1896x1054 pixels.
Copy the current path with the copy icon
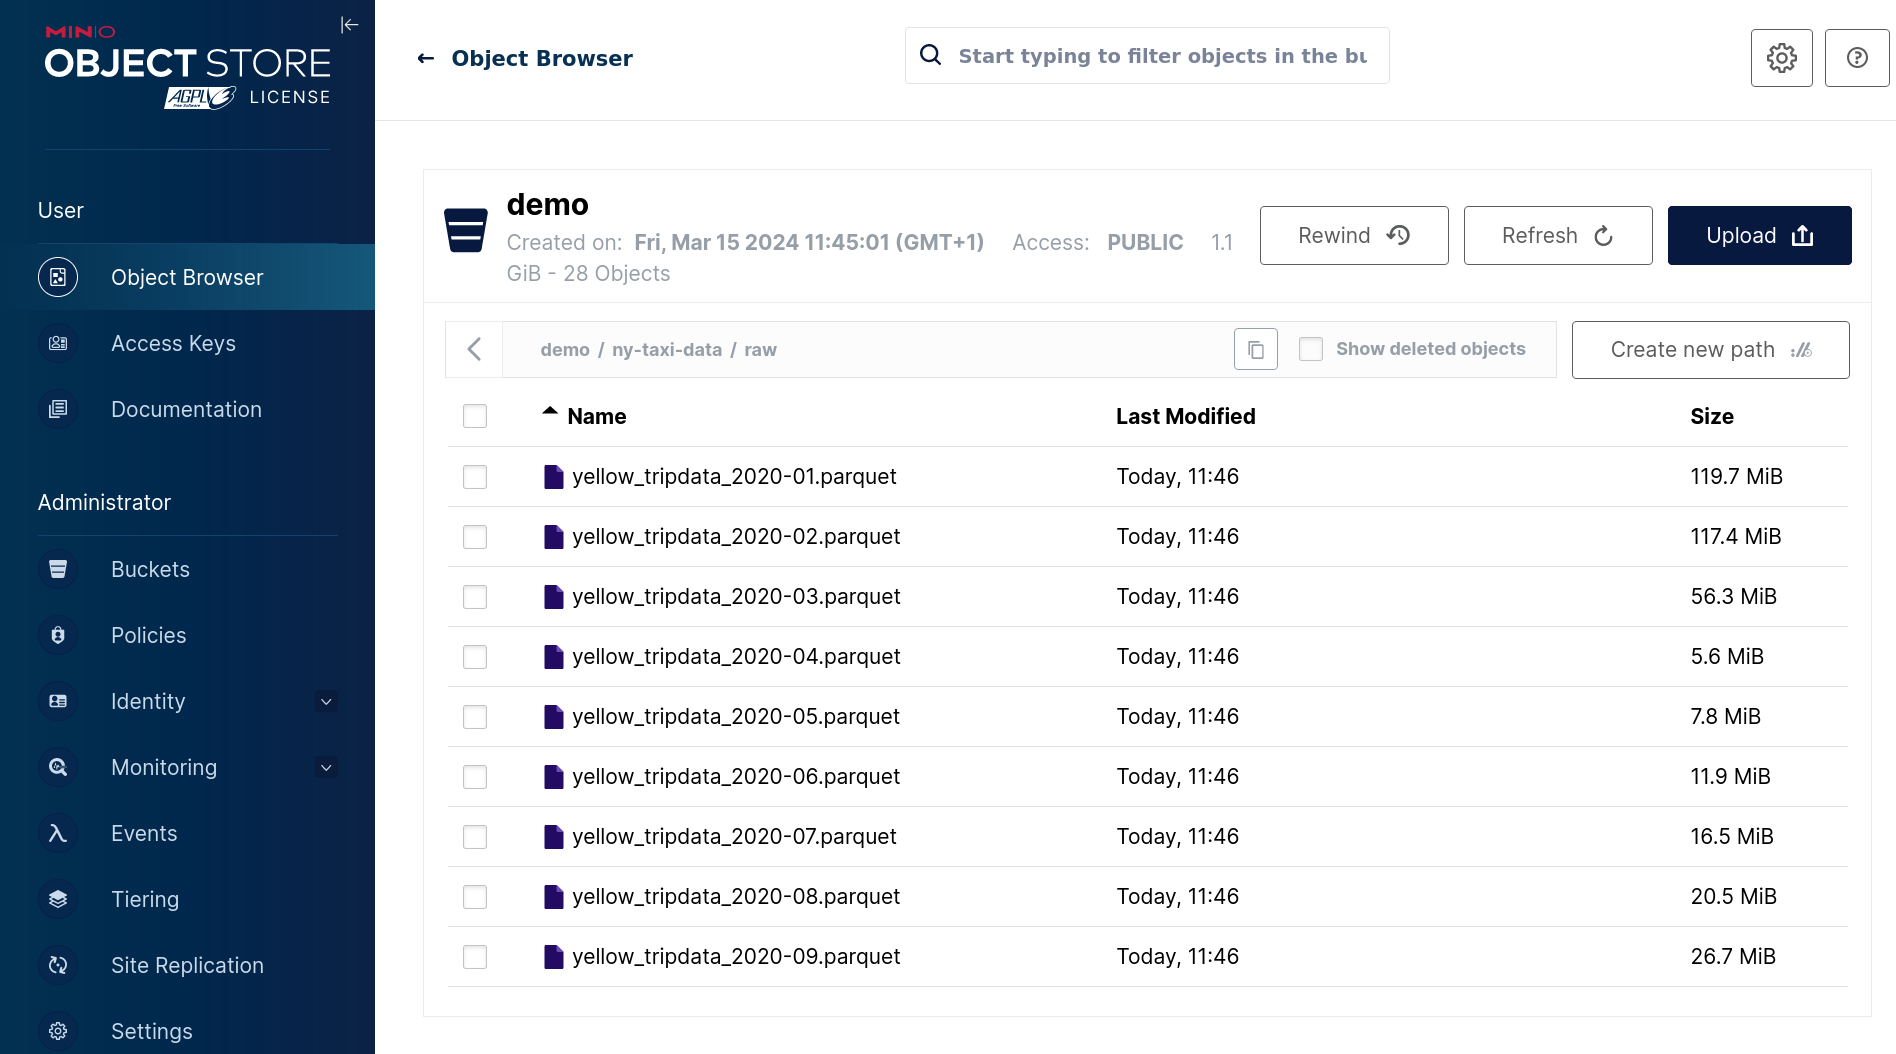(1255, 350)
